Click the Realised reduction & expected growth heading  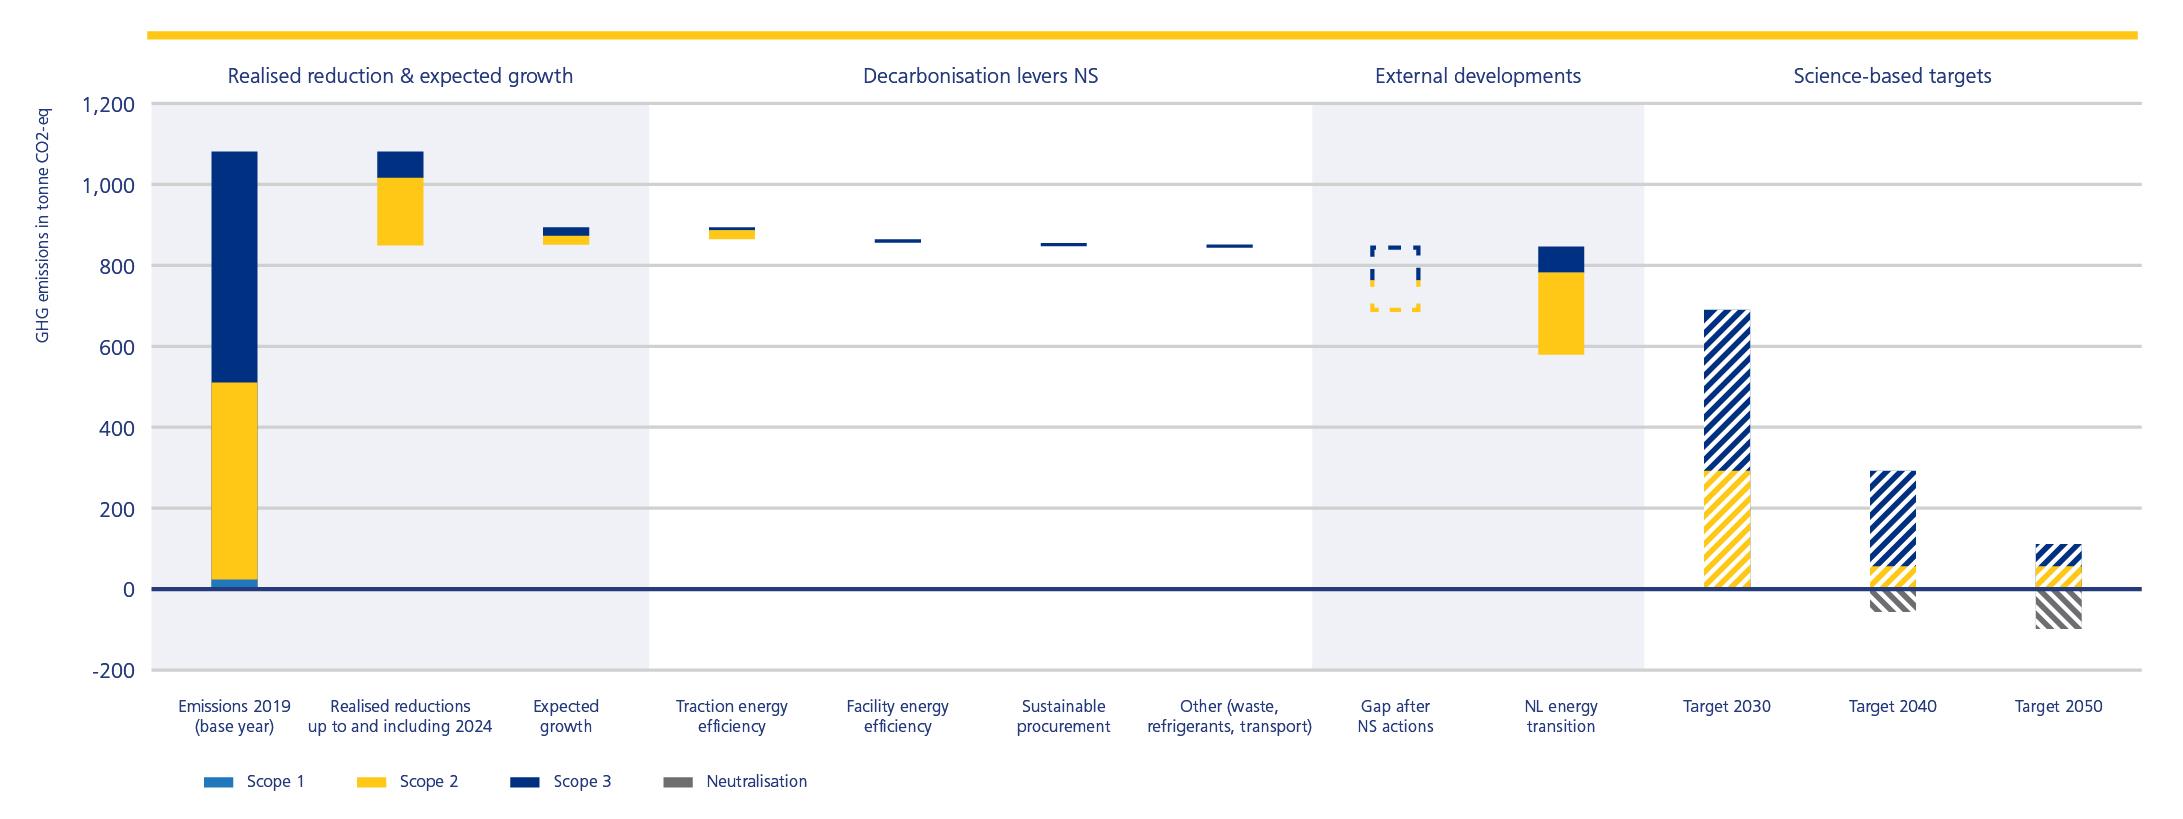click(400, 76)
